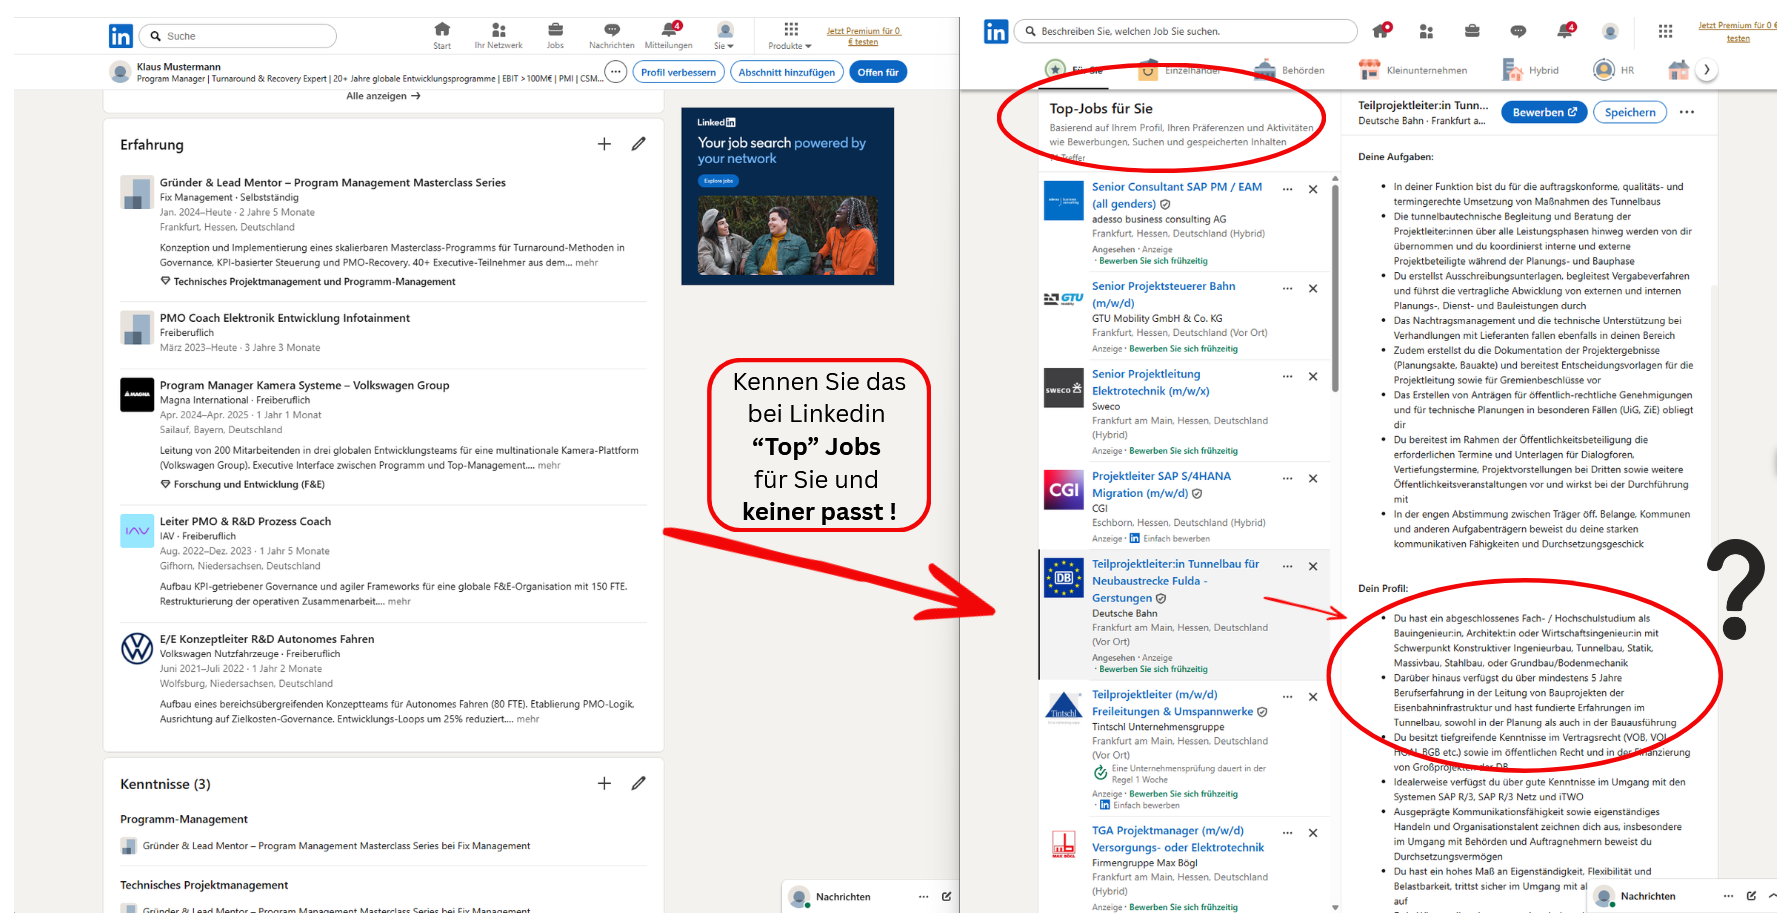Open Nachrichten options dots in left window
Screen dimensions: 1787x922
point(924,896)
